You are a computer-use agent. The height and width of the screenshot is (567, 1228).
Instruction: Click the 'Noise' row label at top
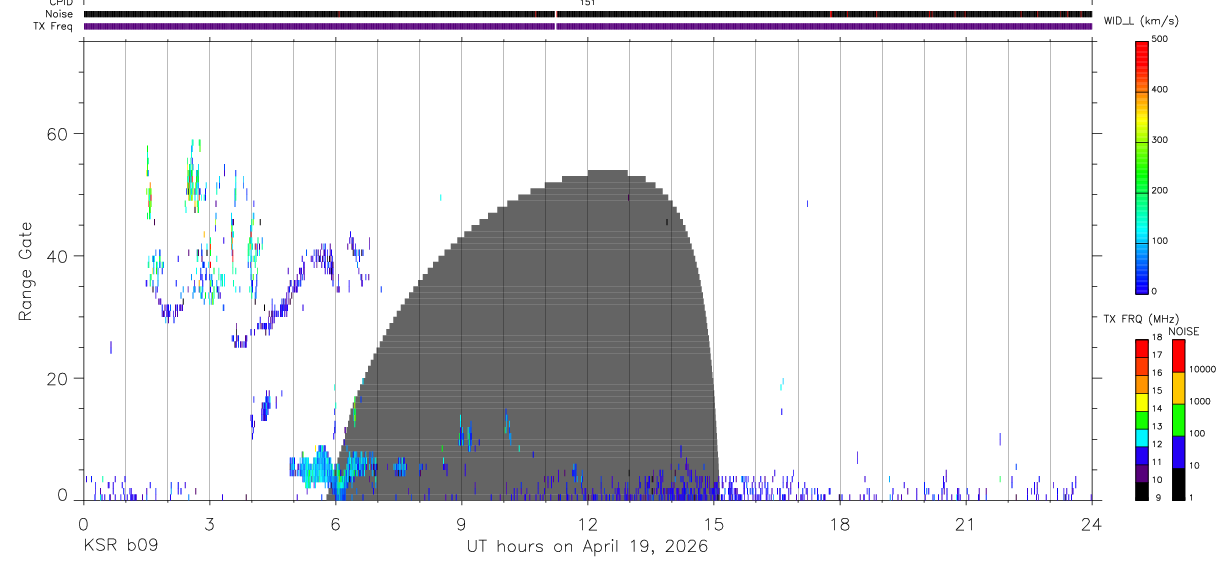pos(60,14)
